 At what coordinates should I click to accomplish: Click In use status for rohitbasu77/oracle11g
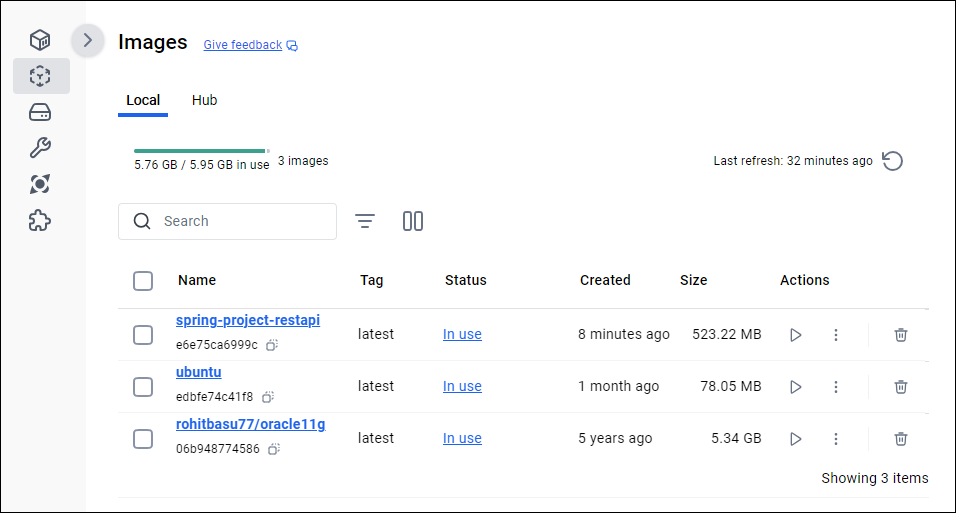tap(462, 438)
